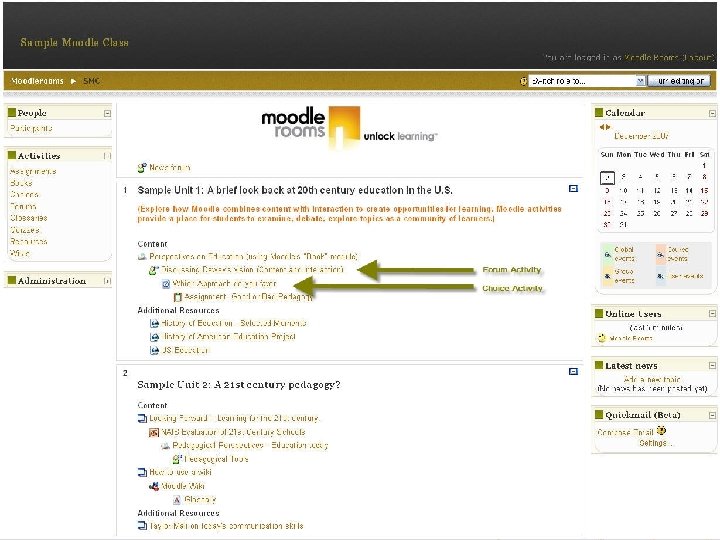The image size is (720, 540).
Task: Collapse the Online Users block
Action: 712,314
